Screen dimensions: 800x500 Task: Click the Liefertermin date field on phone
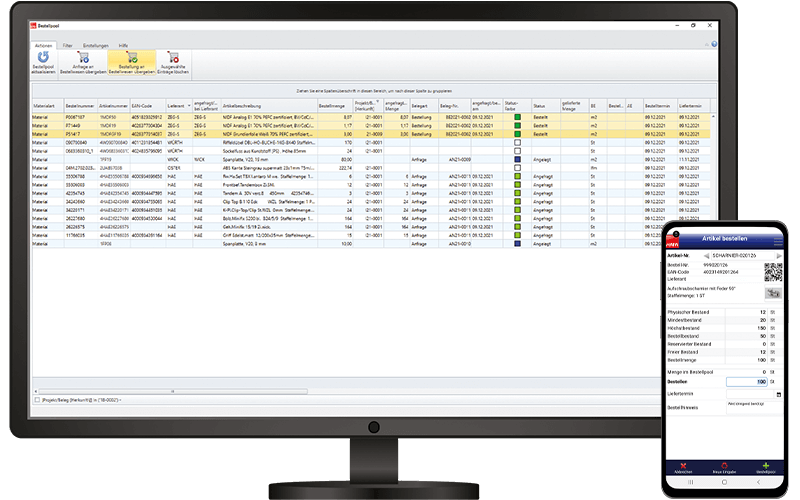[x=750, y=394]
